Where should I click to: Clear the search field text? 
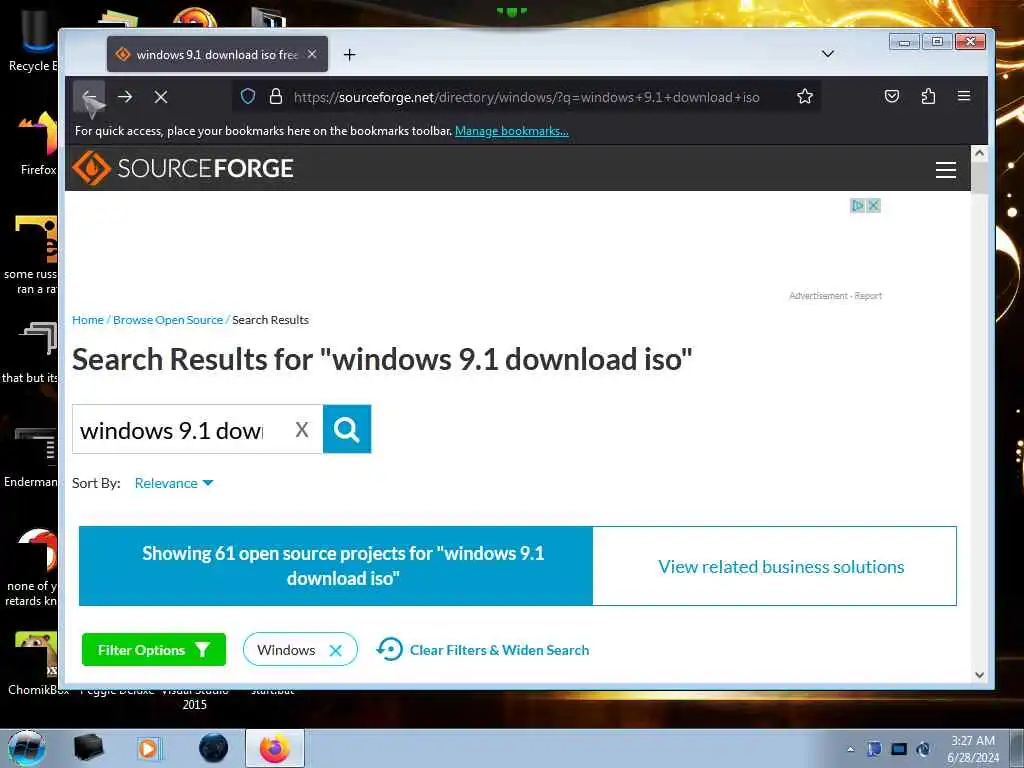[302, 430]
